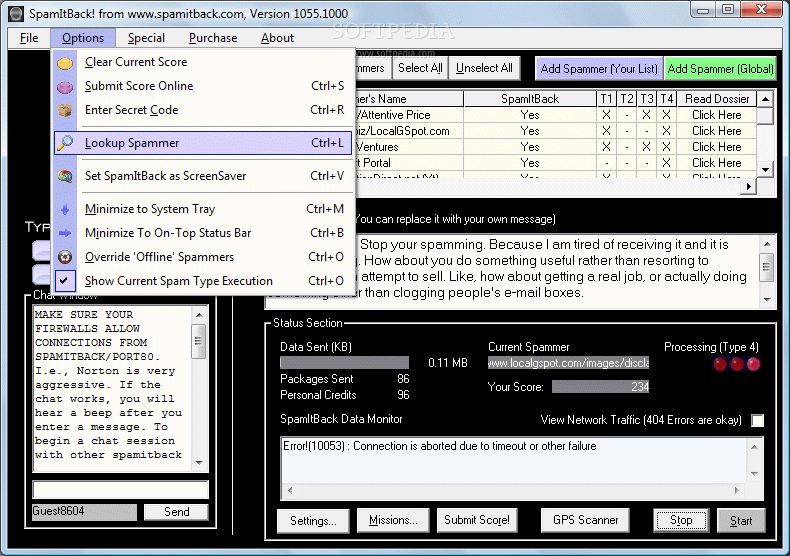The image size is (790, 556).
Task: Click the screensaver icon beside Set SpamItBack as ScreenSaver
Action: pos(65,176)
